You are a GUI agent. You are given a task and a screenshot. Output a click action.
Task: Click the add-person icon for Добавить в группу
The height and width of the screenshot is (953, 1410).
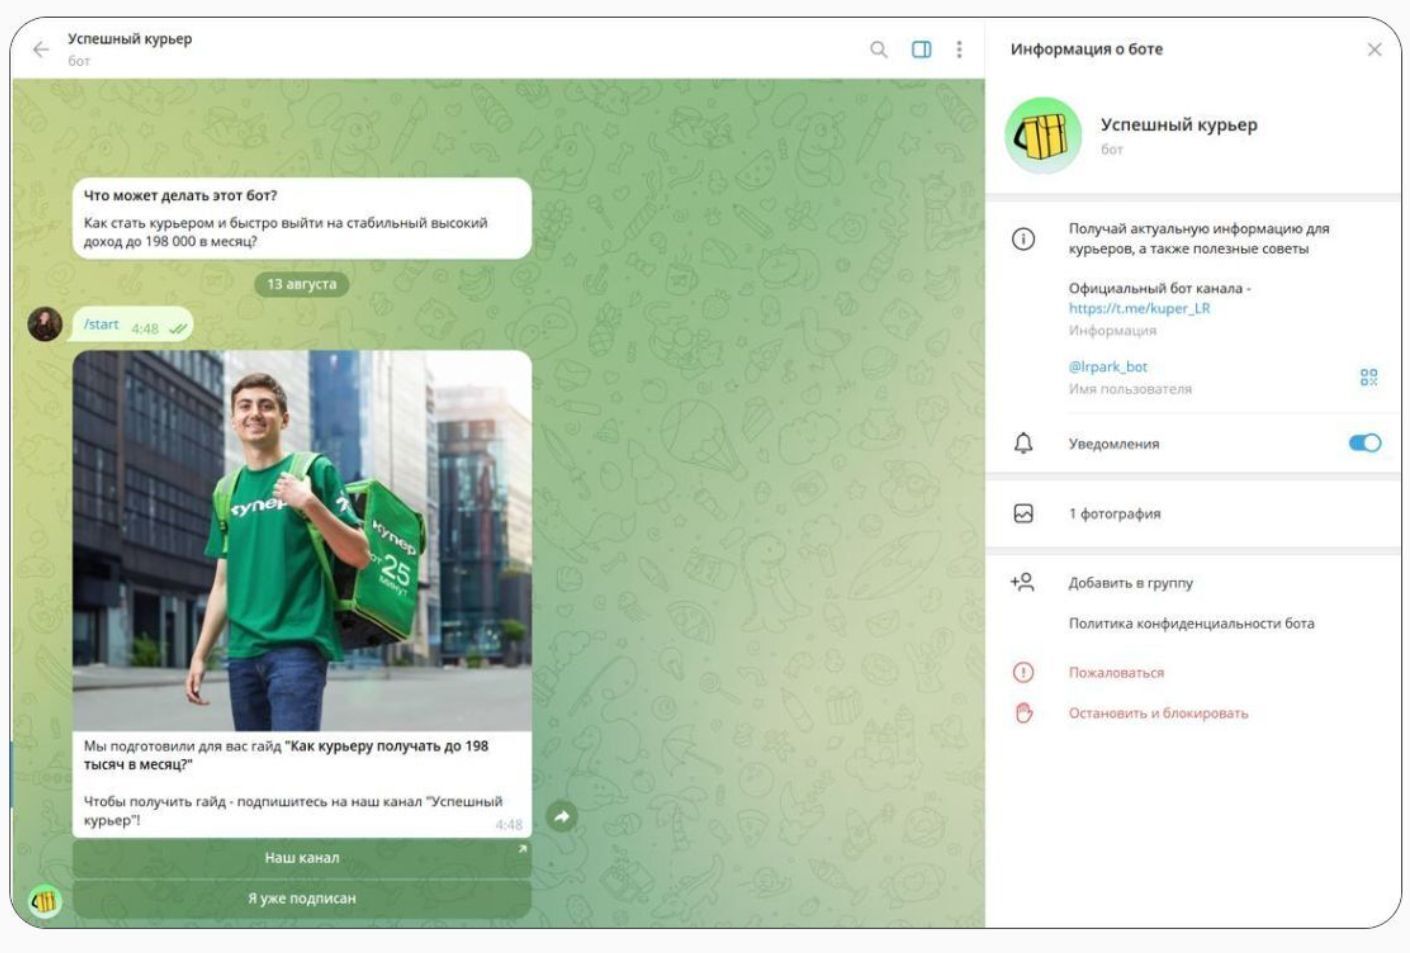click(1022, 582)
